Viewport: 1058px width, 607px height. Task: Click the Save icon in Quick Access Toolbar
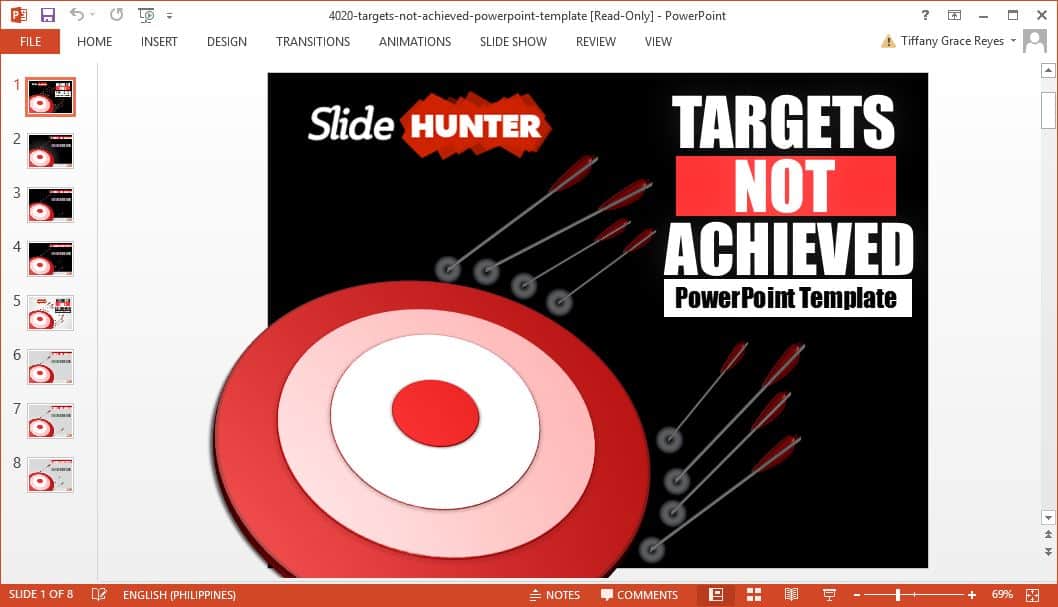point(46,14)
